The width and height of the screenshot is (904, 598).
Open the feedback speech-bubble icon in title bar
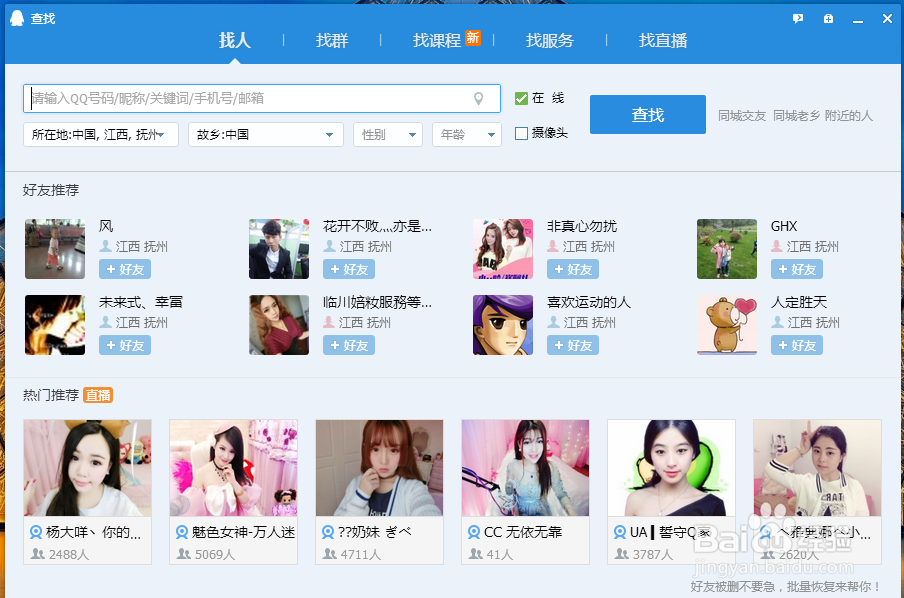pos(797,17)
